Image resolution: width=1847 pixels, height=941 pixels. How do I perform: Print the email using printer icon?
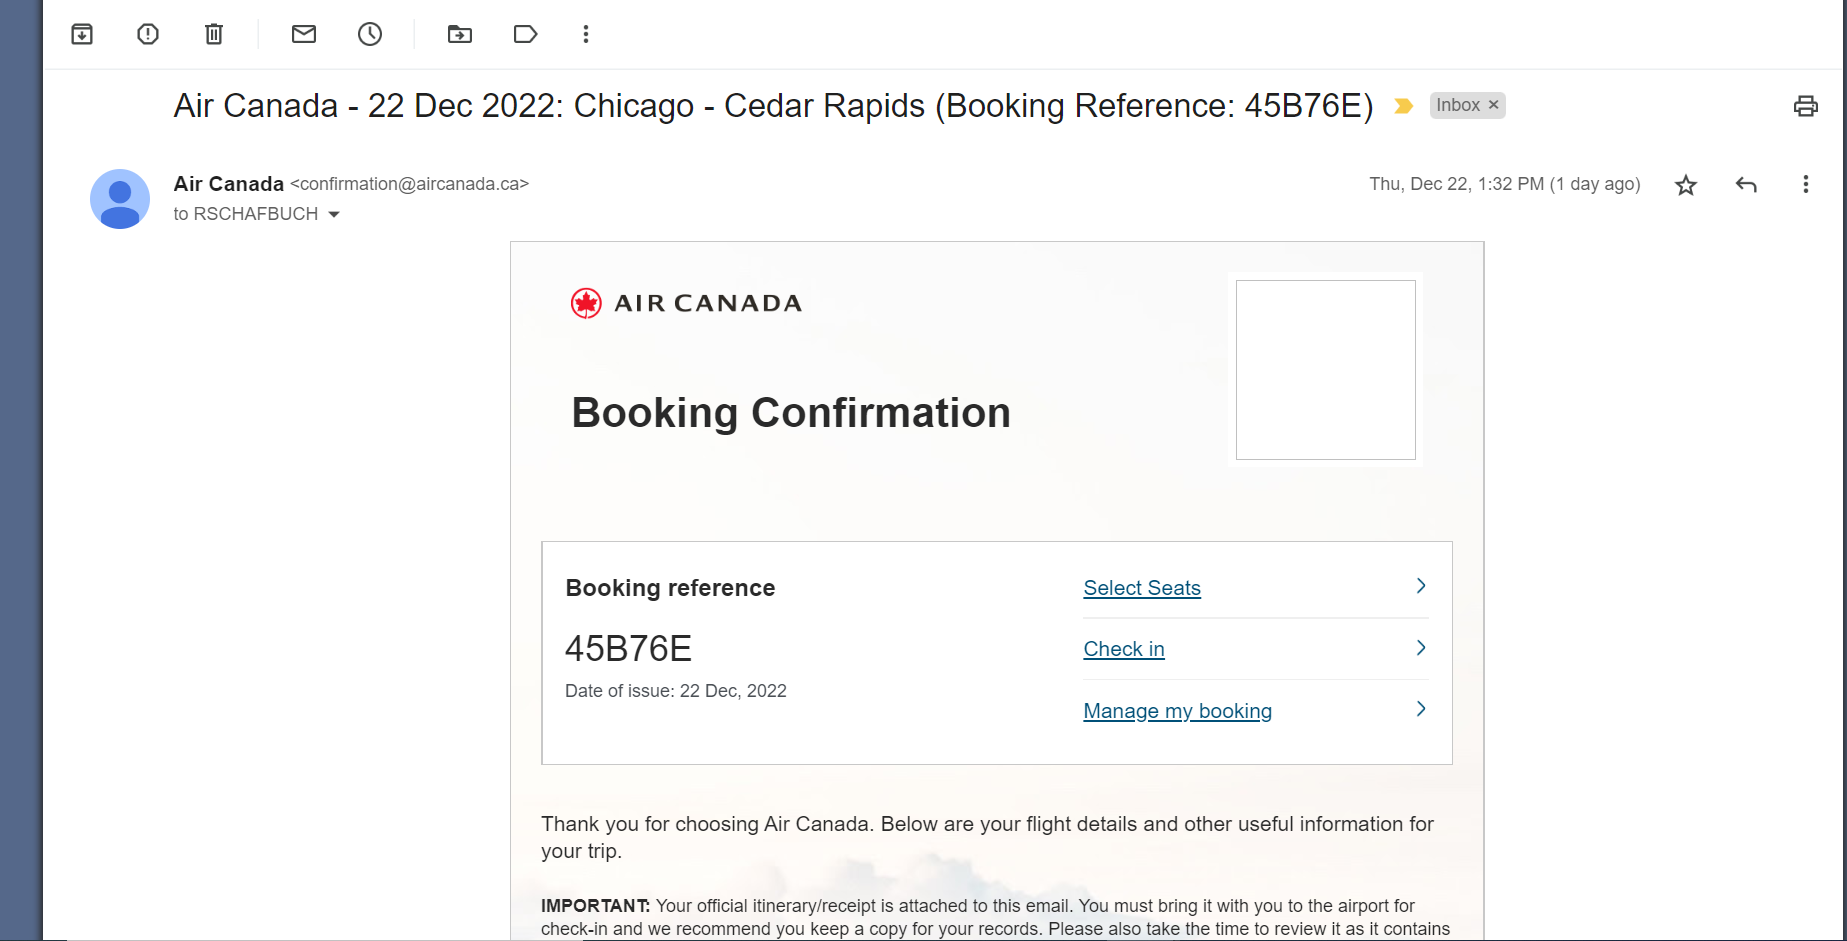point(1805,106)
